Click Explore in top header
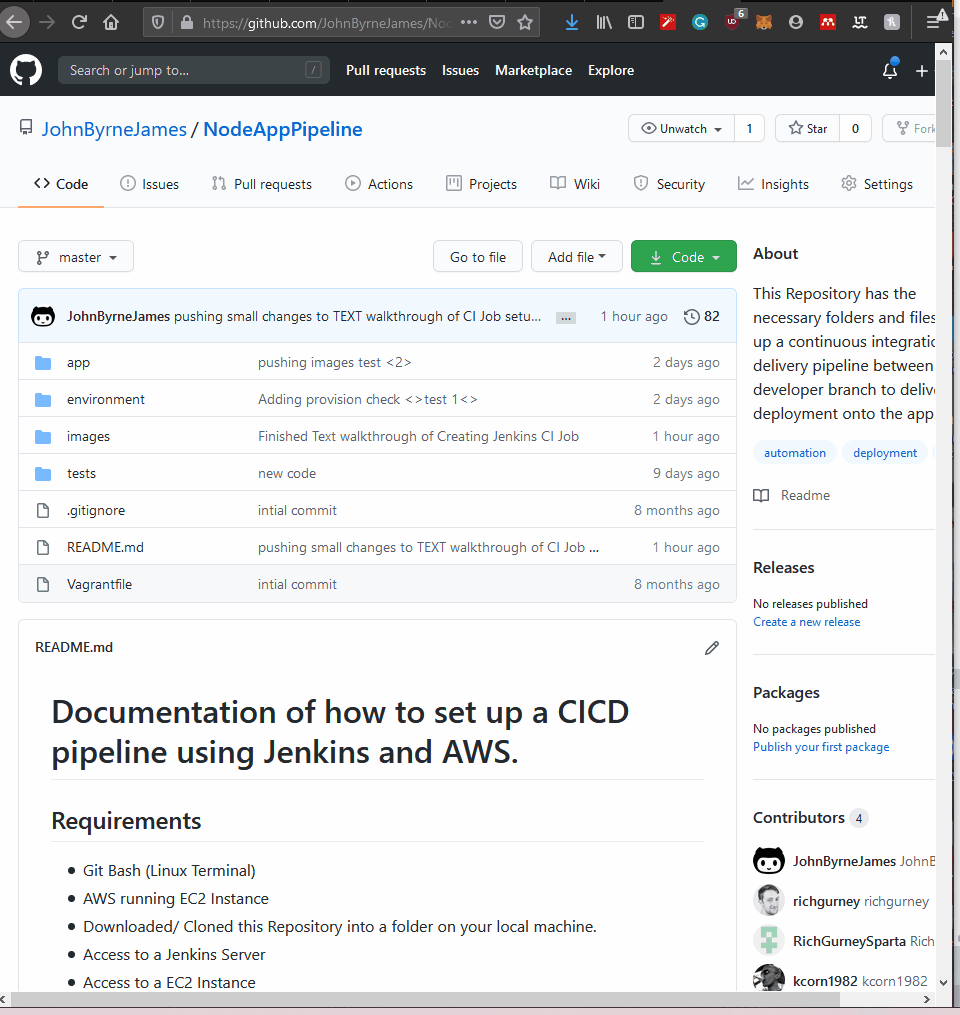960x1015 pixels. coord(610,70)
